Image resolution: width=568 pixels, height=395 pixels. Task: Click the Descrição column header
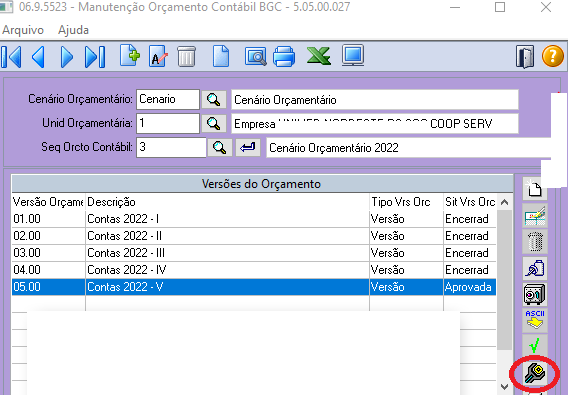pyautogui.click(x=227, y=202)
